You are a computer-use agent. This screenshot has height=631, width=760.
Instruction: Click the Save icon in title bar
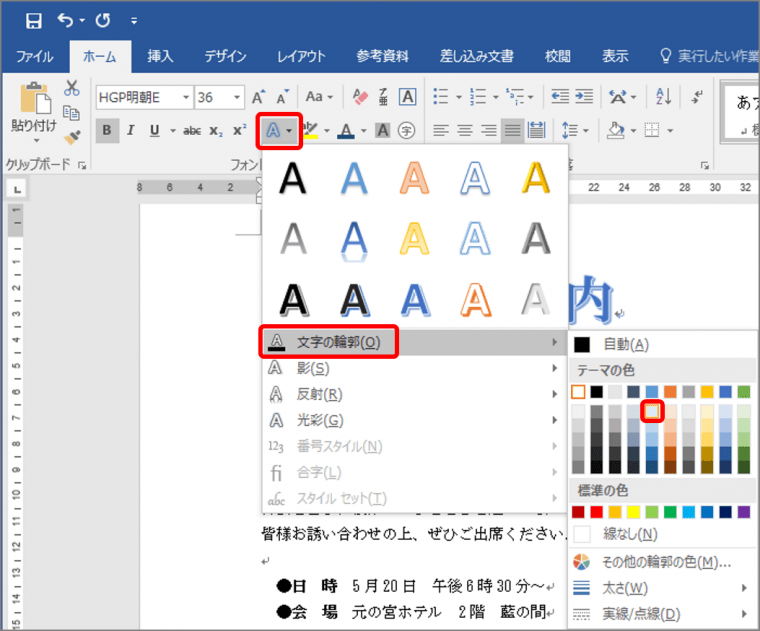33,20
